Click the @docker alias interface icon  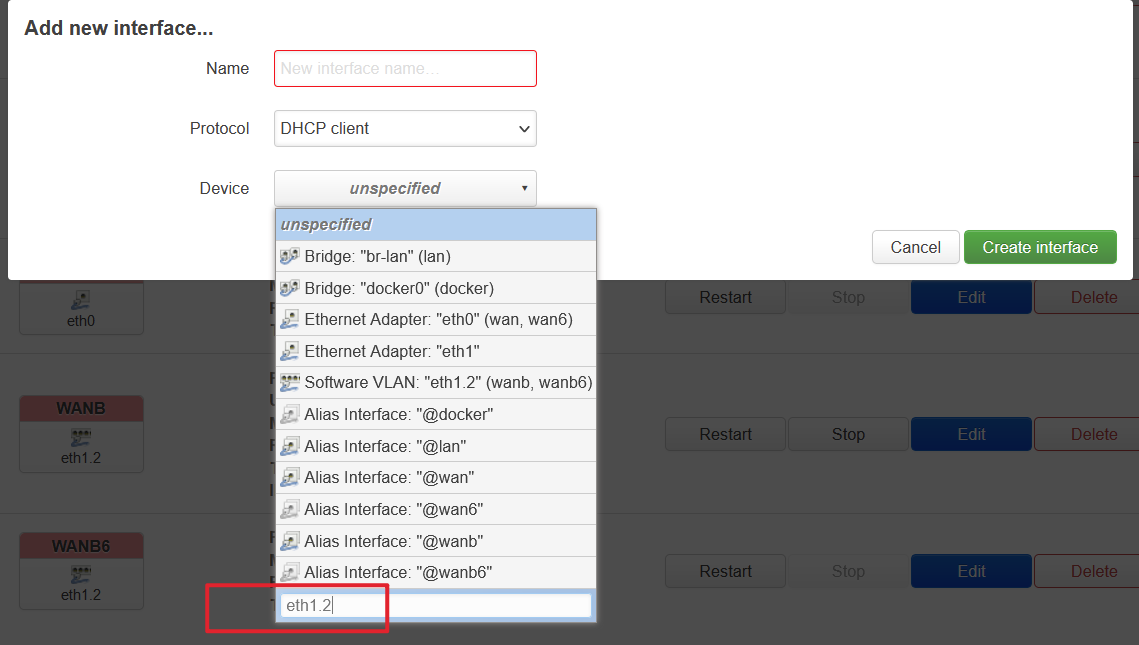point(290,415)
